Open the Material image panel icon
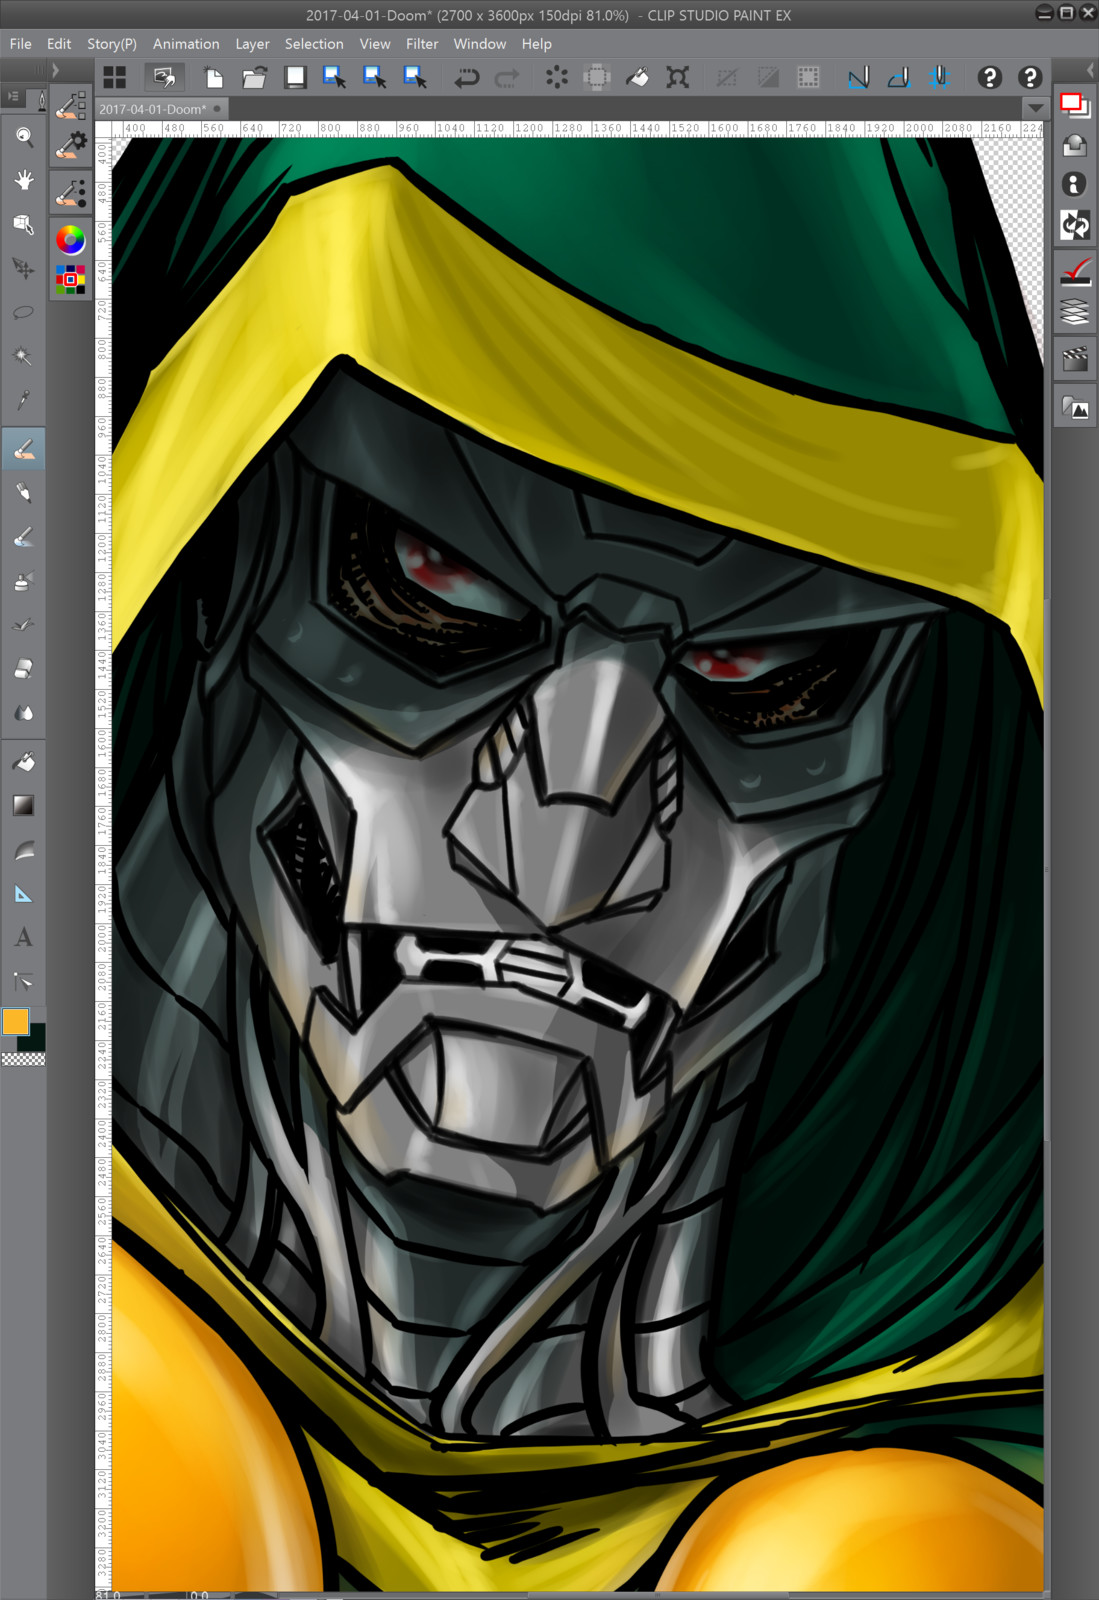 click(1075, 407)
